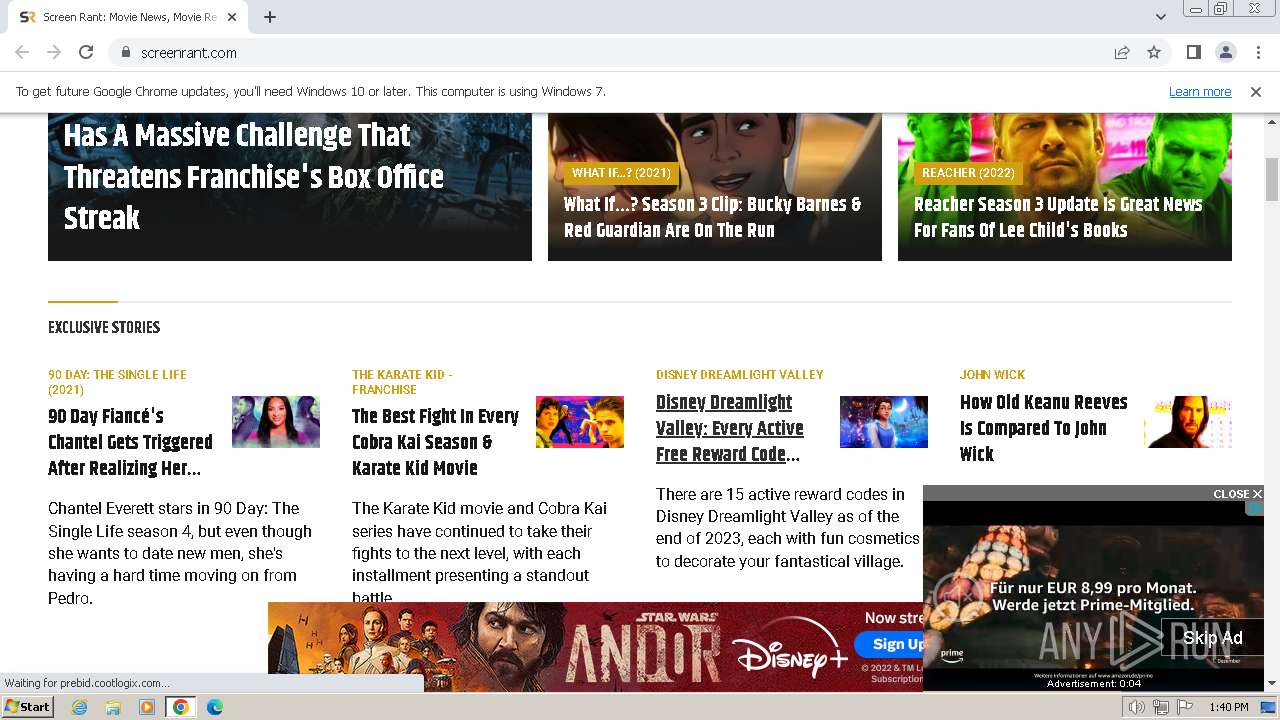Open a new browser tab
Screen dimensions: 1280x720
point(270,17)
